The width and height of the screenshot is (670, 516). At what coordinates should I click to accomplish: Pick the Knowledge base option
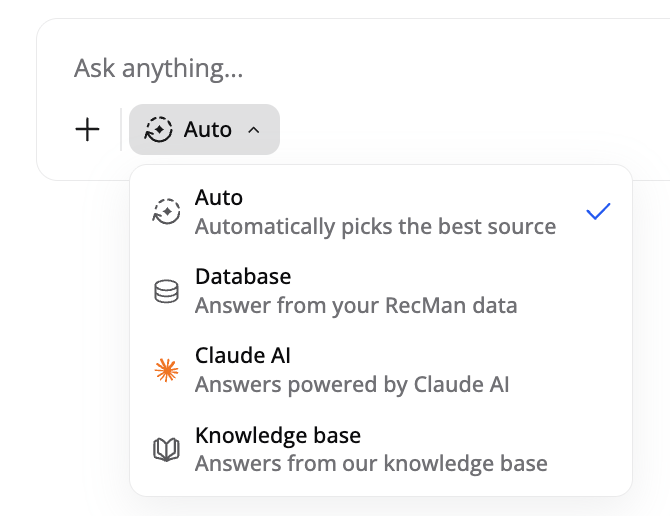click(381, 449)
